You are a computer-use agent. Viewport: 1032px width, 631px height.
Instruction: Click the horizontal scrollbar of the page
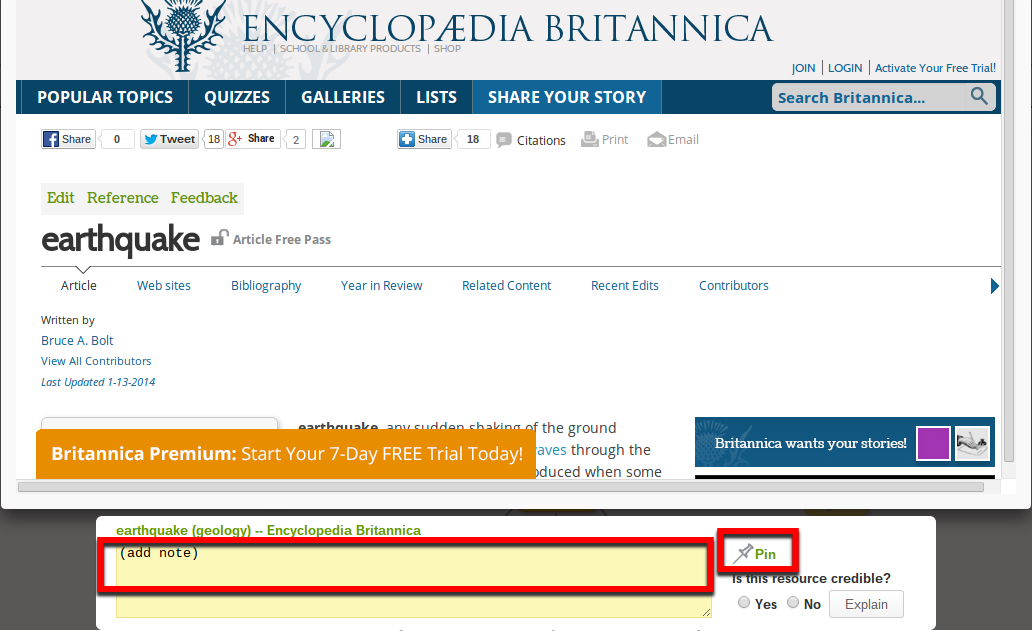[501, 487]
